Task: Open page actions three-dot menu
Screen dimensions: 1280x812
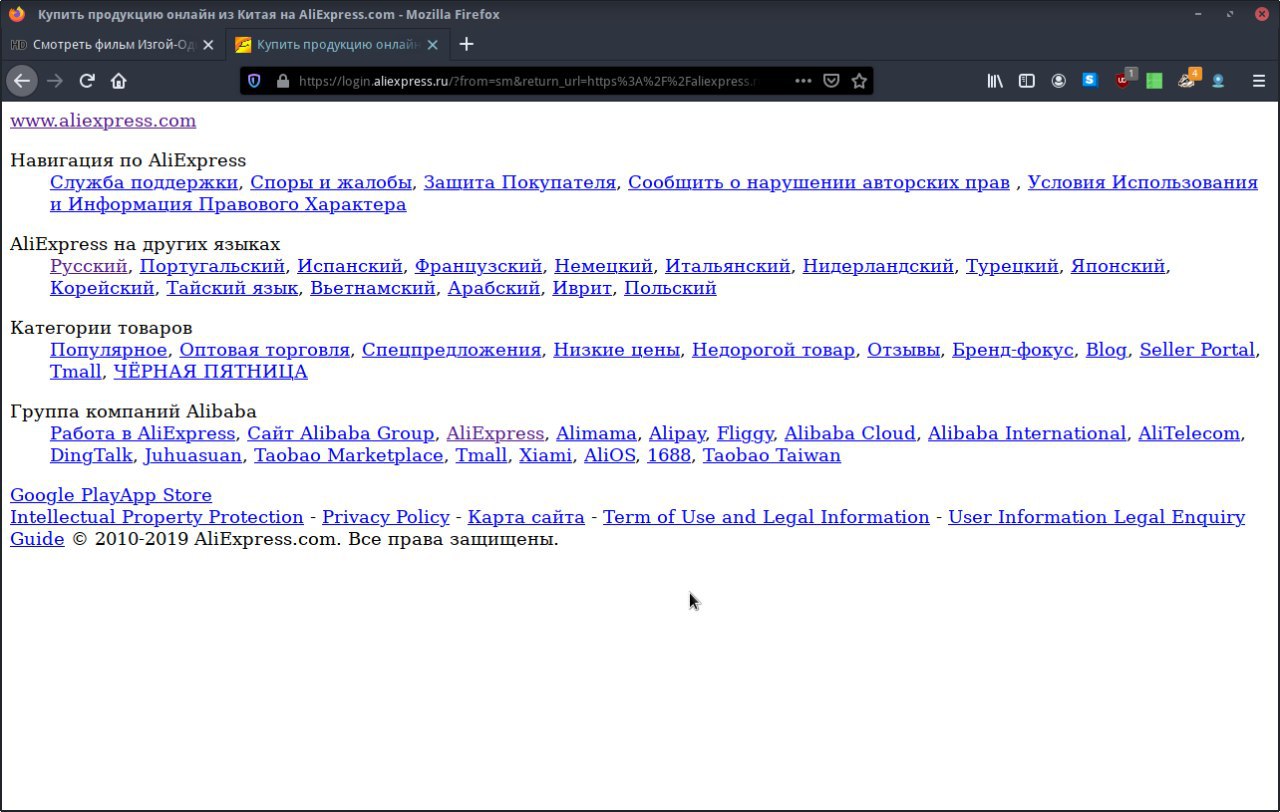Action: tap(803, 81)
